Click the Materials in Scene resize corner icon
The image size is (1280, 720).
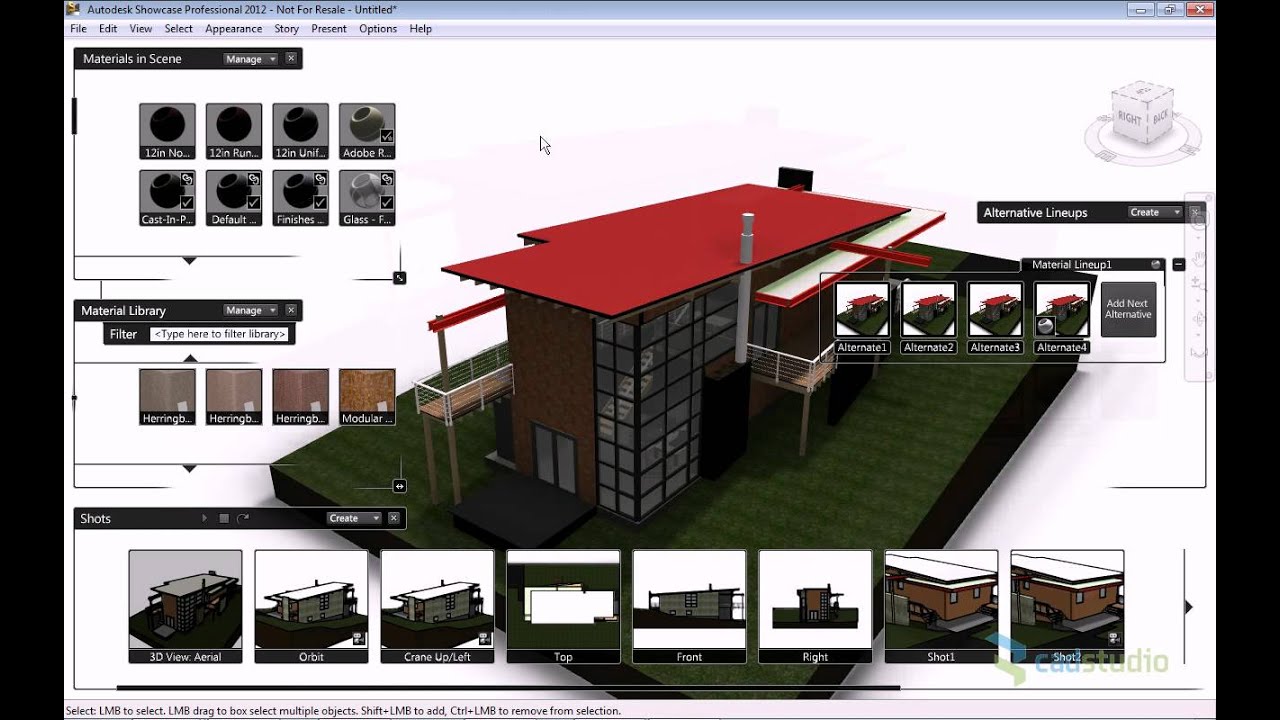399,278
